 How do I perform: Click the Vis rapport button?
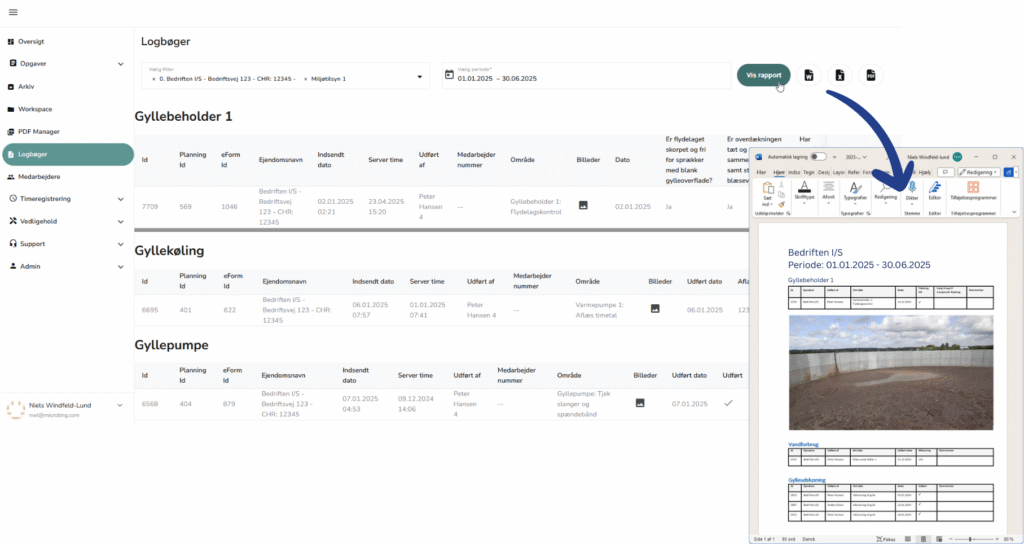tap(764, 76)
